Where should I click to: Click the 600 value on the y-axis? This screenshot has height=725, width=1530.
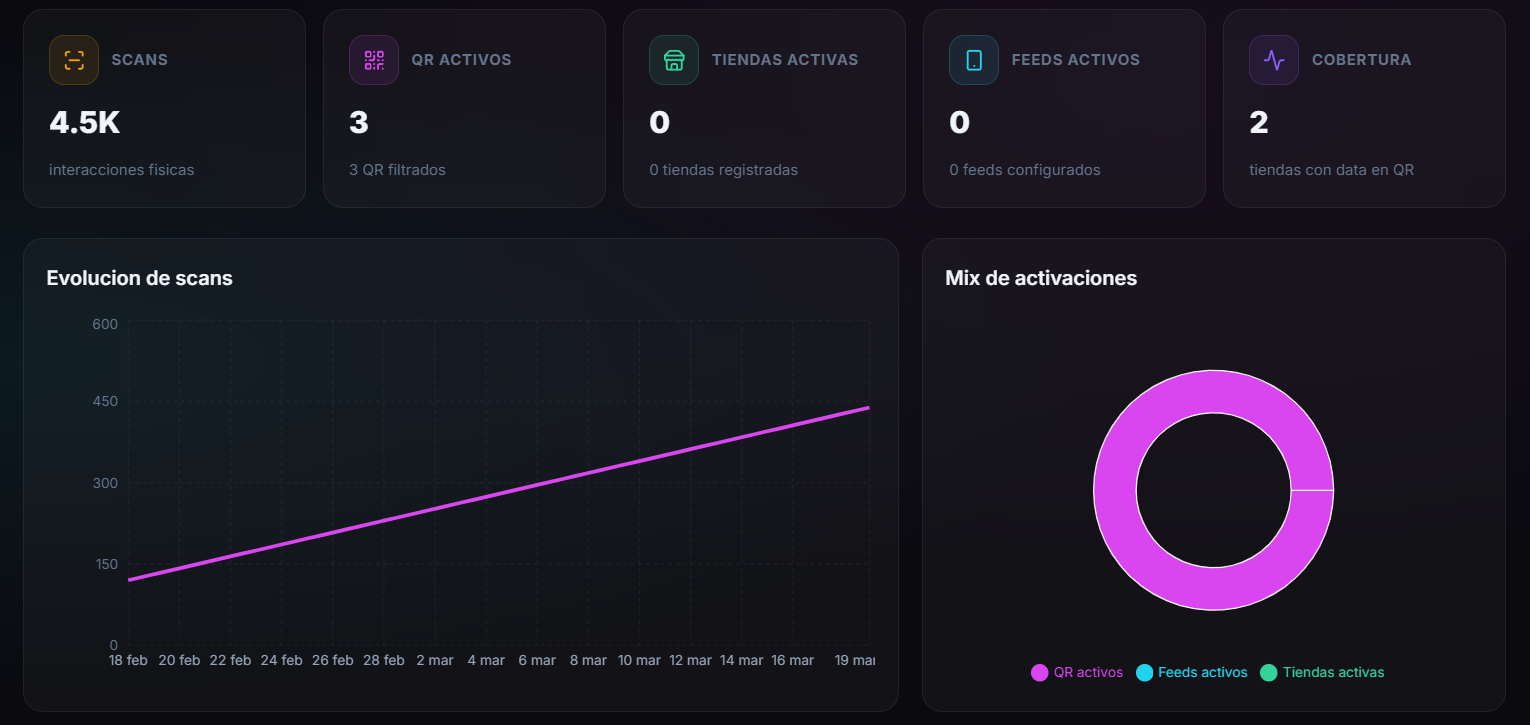(x=104, y=324)
